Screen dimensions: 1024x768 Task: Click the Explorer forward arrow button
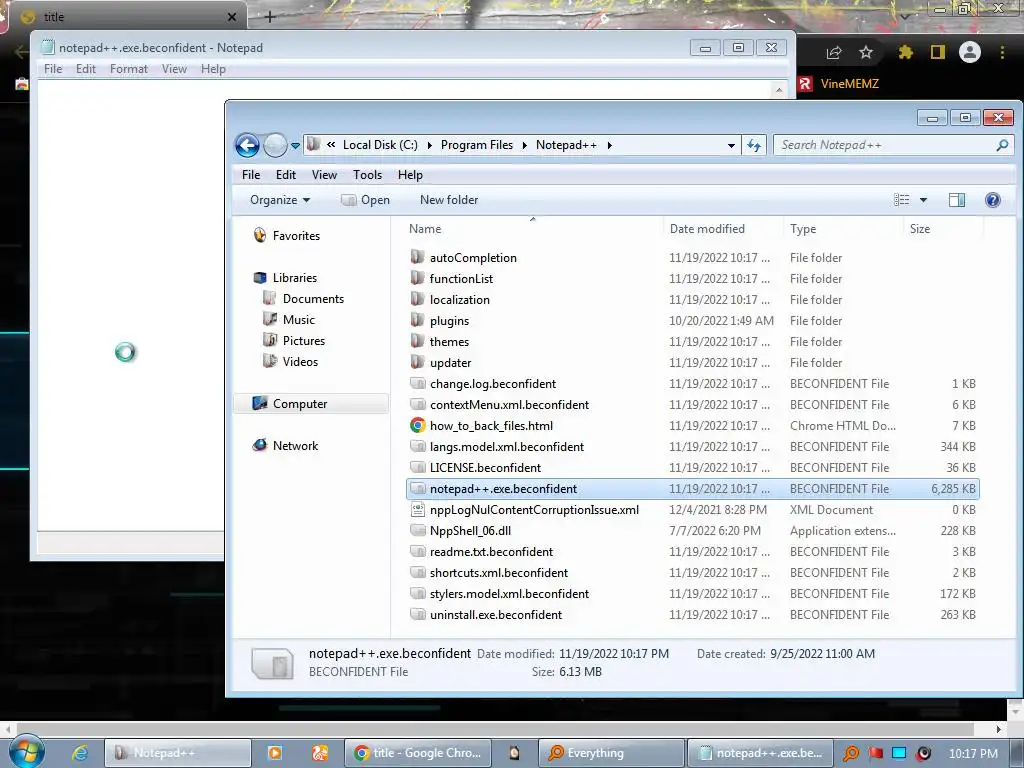[x=275, y=145]
